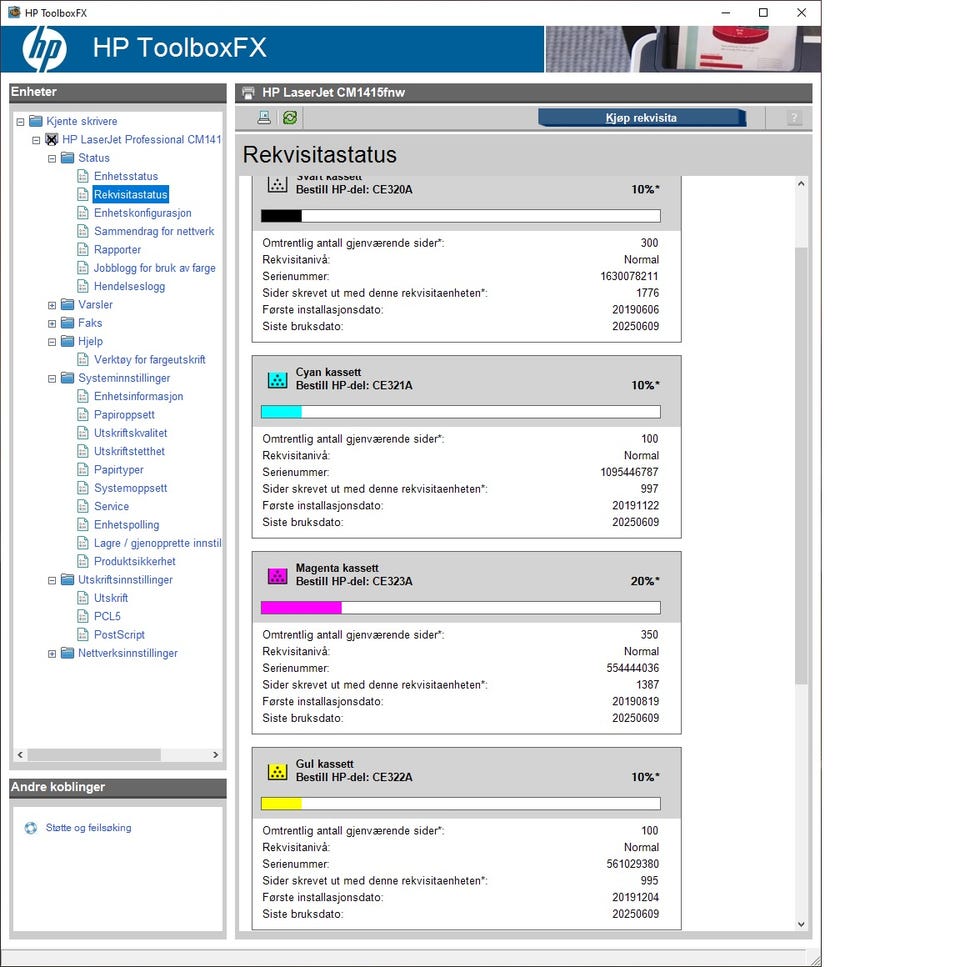
Task: Click the Hjelp folder icon
Action: (x=68, y=341)
